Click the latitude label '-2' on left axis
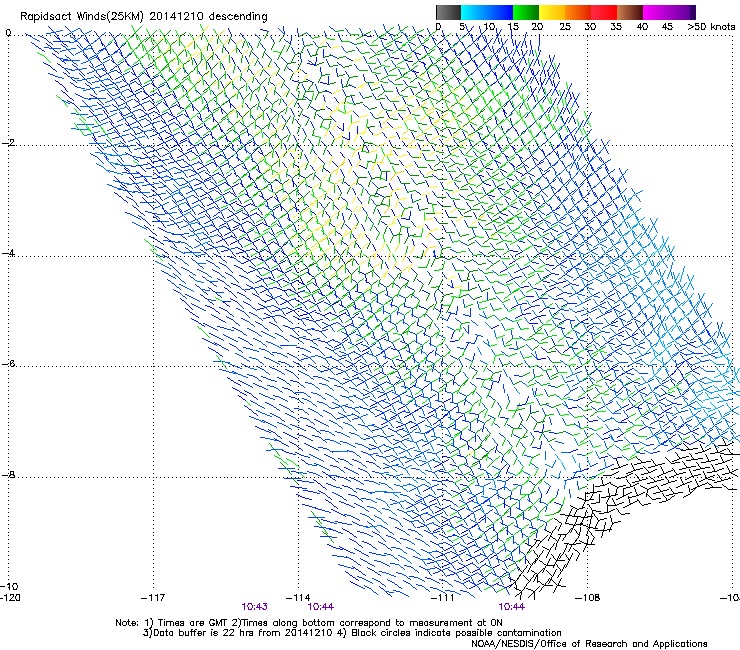 click(x=8, y=143)
